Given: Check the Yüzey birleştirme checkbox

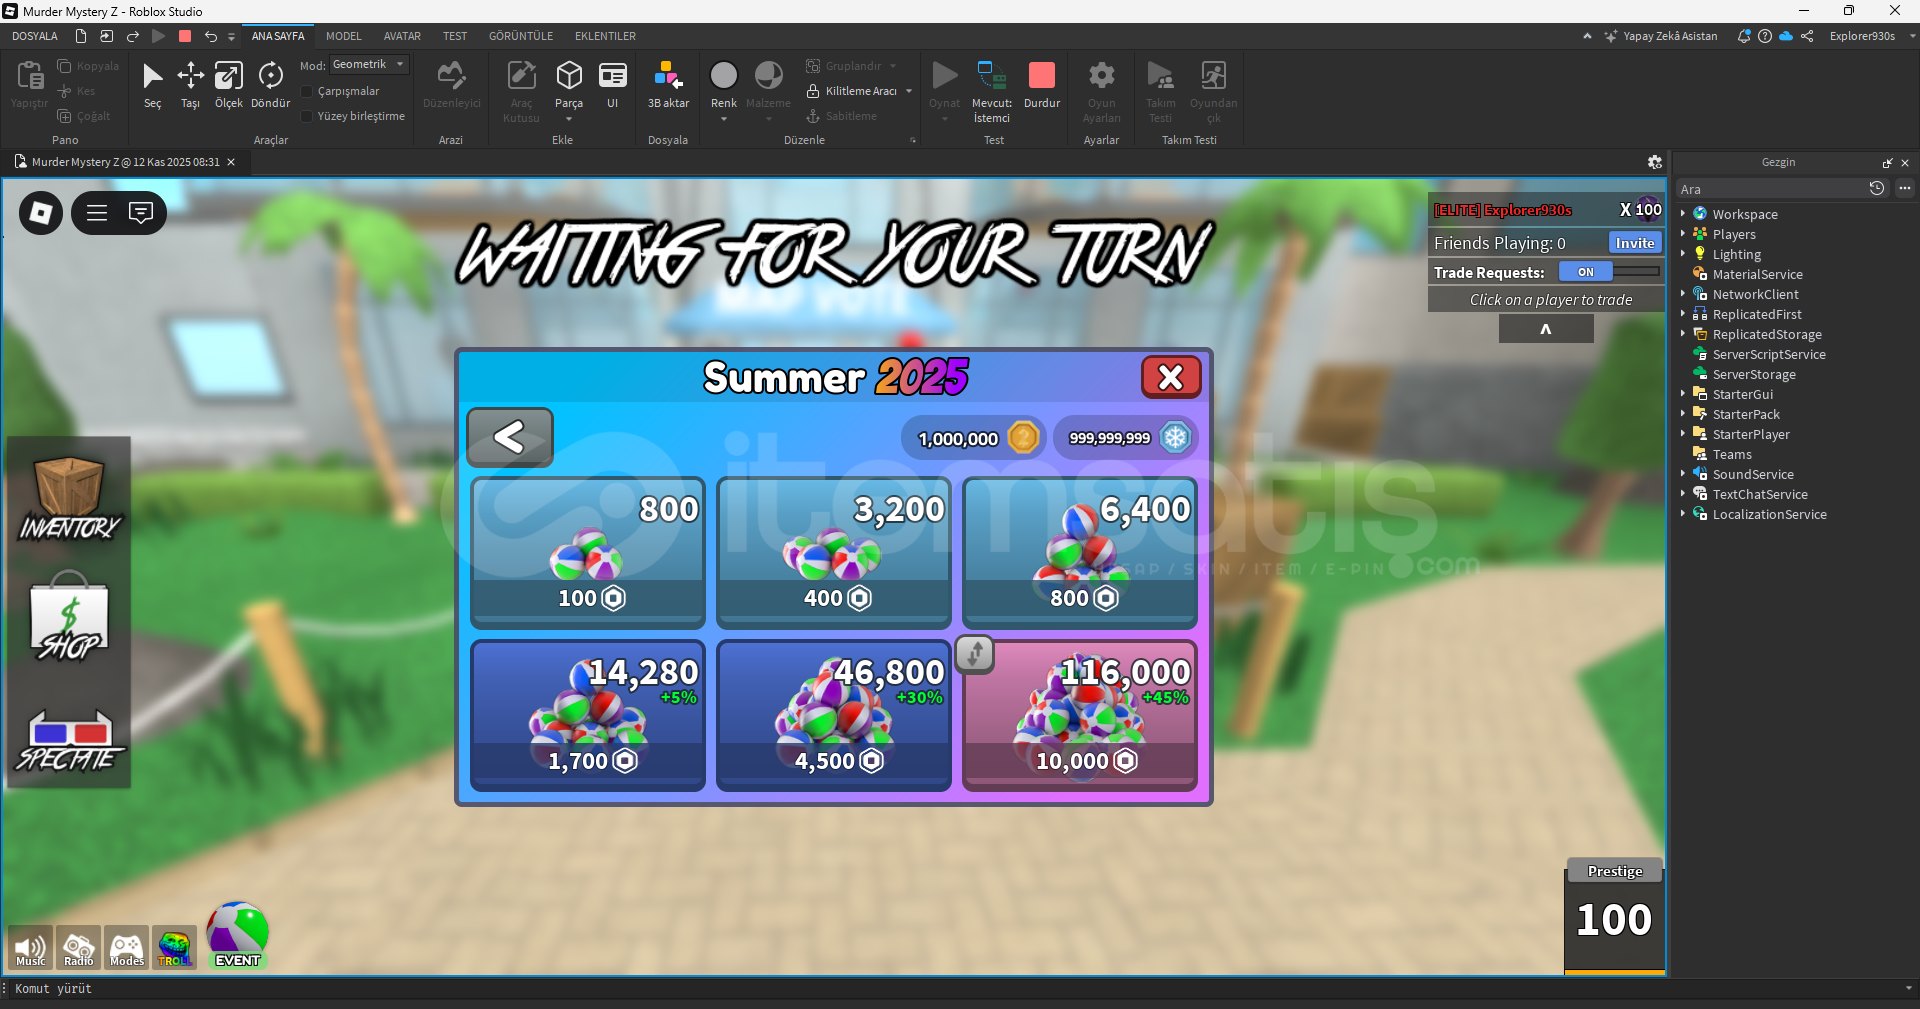Looking at the screenshot, I should (308, 117).
